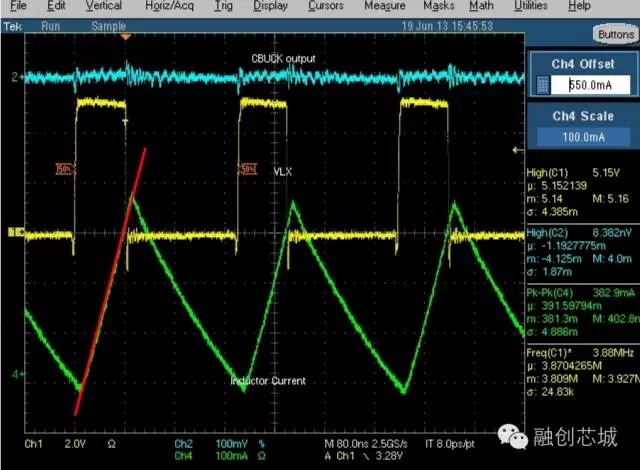Image resolution: width=640 pixels, height=470 pixels.
Task: Open the Utilities menu
Action: pyautogui.click(x=531, y=6)
